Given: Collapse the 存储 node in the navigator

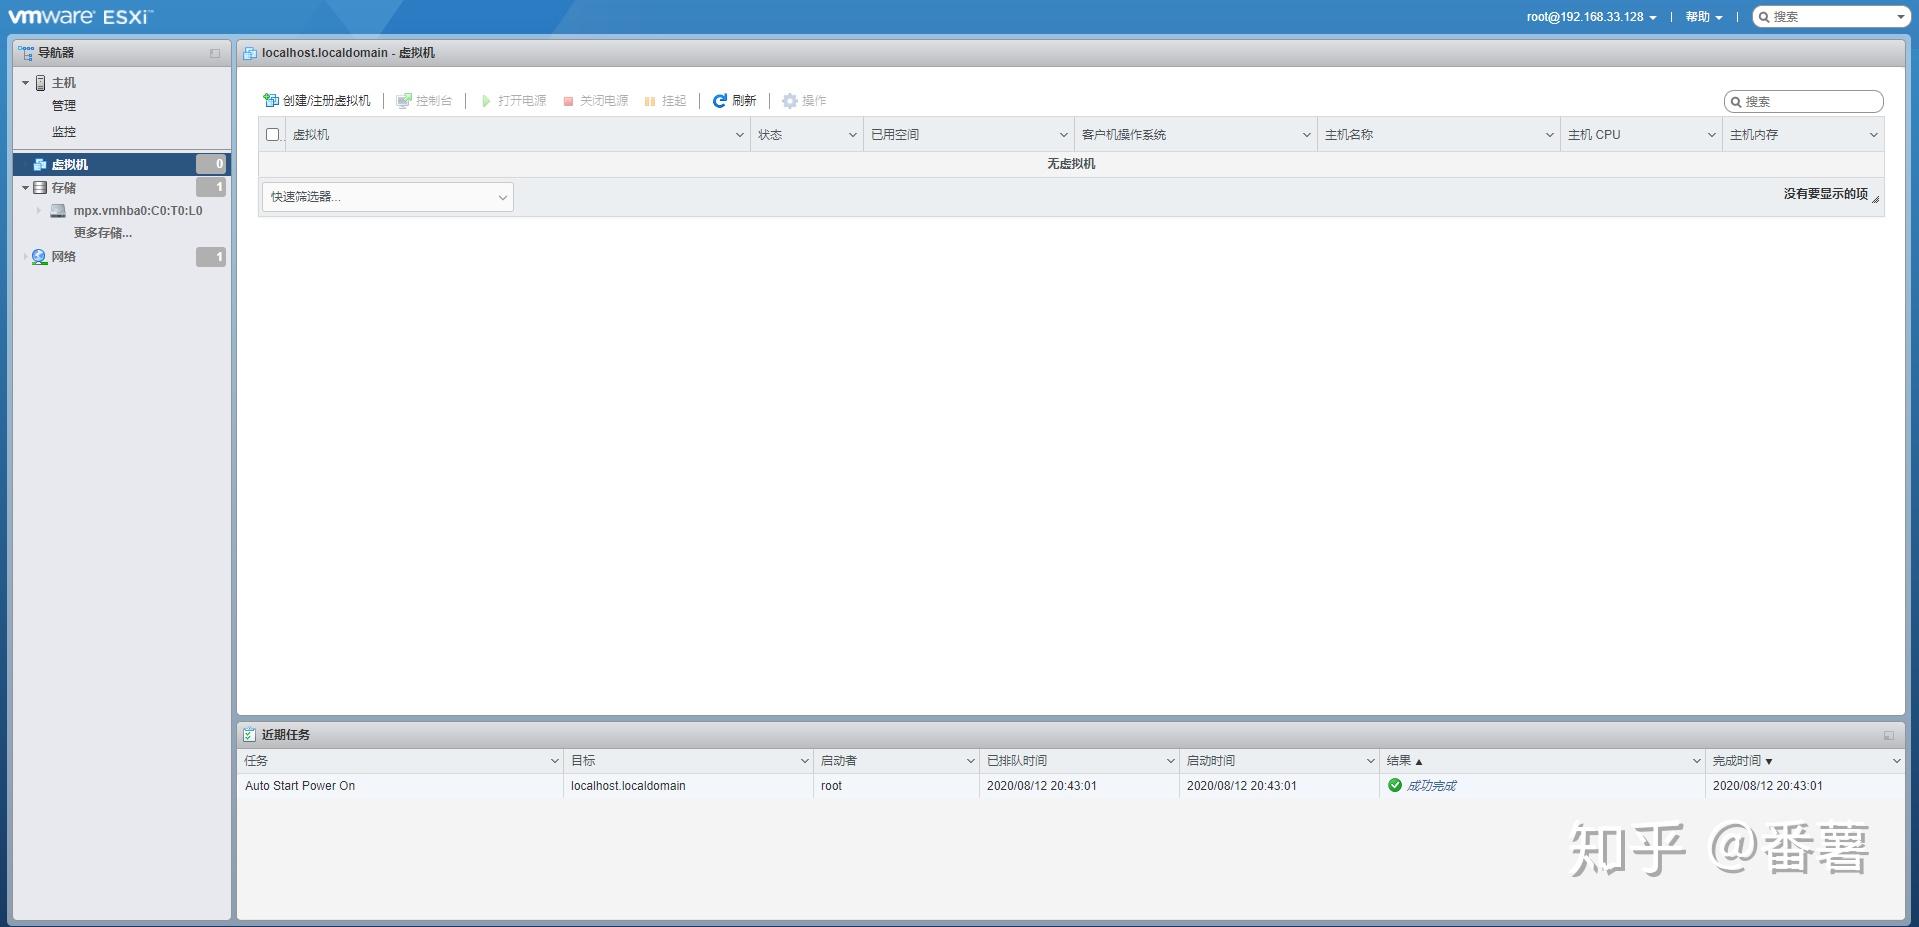Looking at the screenshot, I should [25, 187].
